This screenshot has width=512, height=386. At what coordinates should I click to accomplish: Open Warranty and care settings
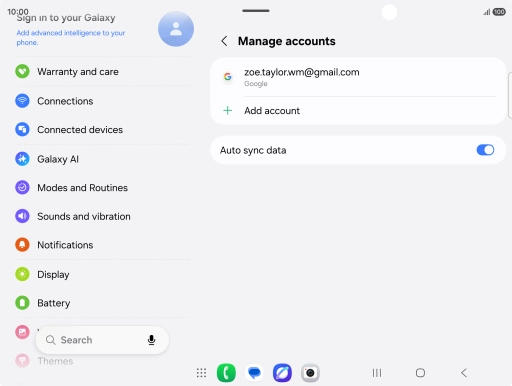click(x=102, y=72)
